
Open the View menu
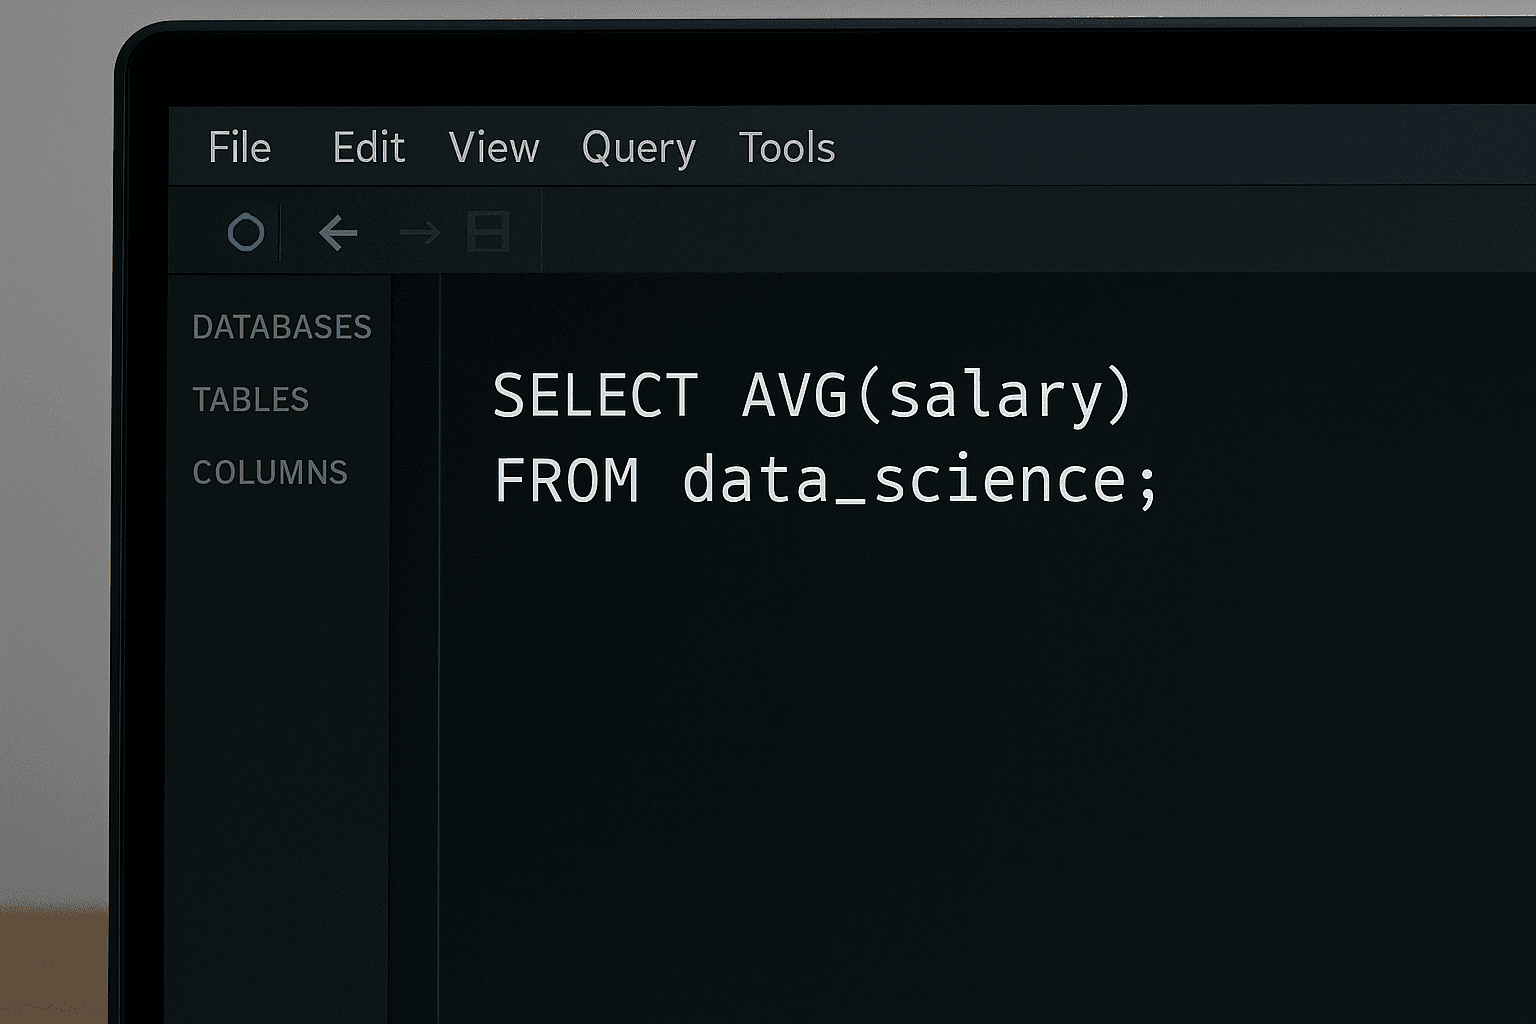(x=494, y=147)
